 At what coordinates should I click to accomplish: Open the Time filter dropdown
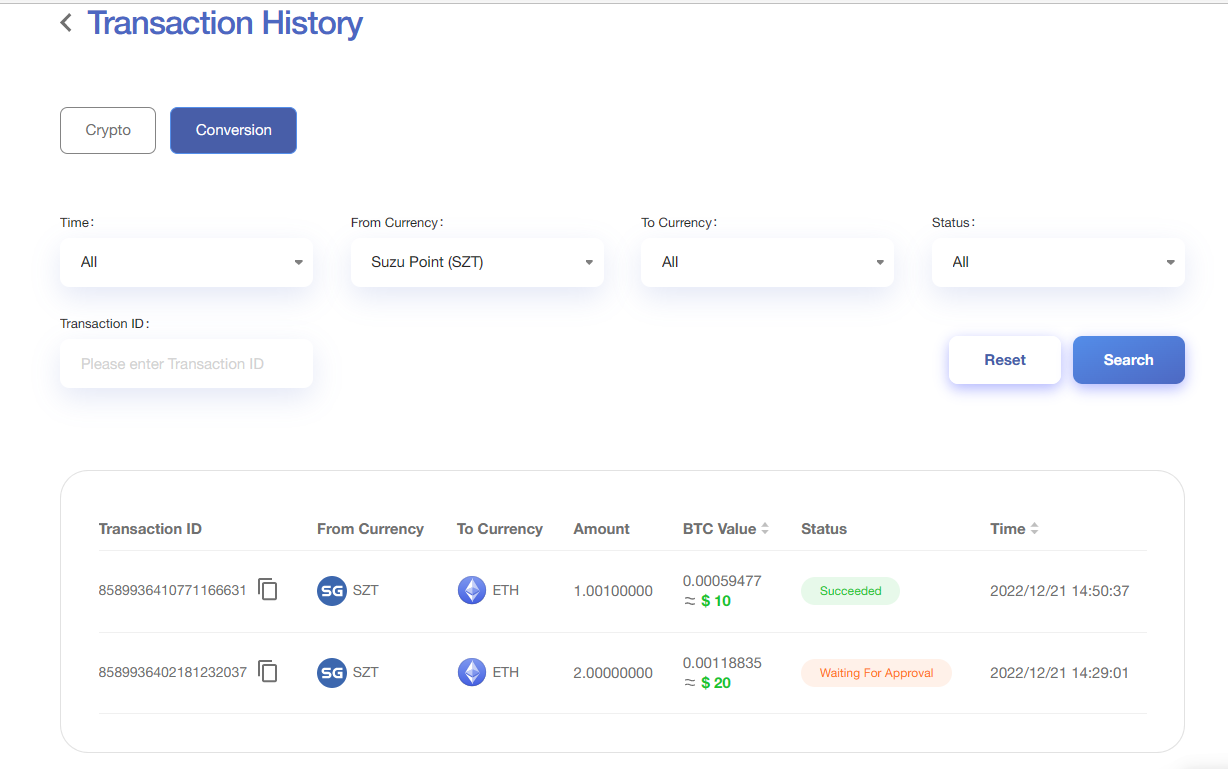(186, 262)
